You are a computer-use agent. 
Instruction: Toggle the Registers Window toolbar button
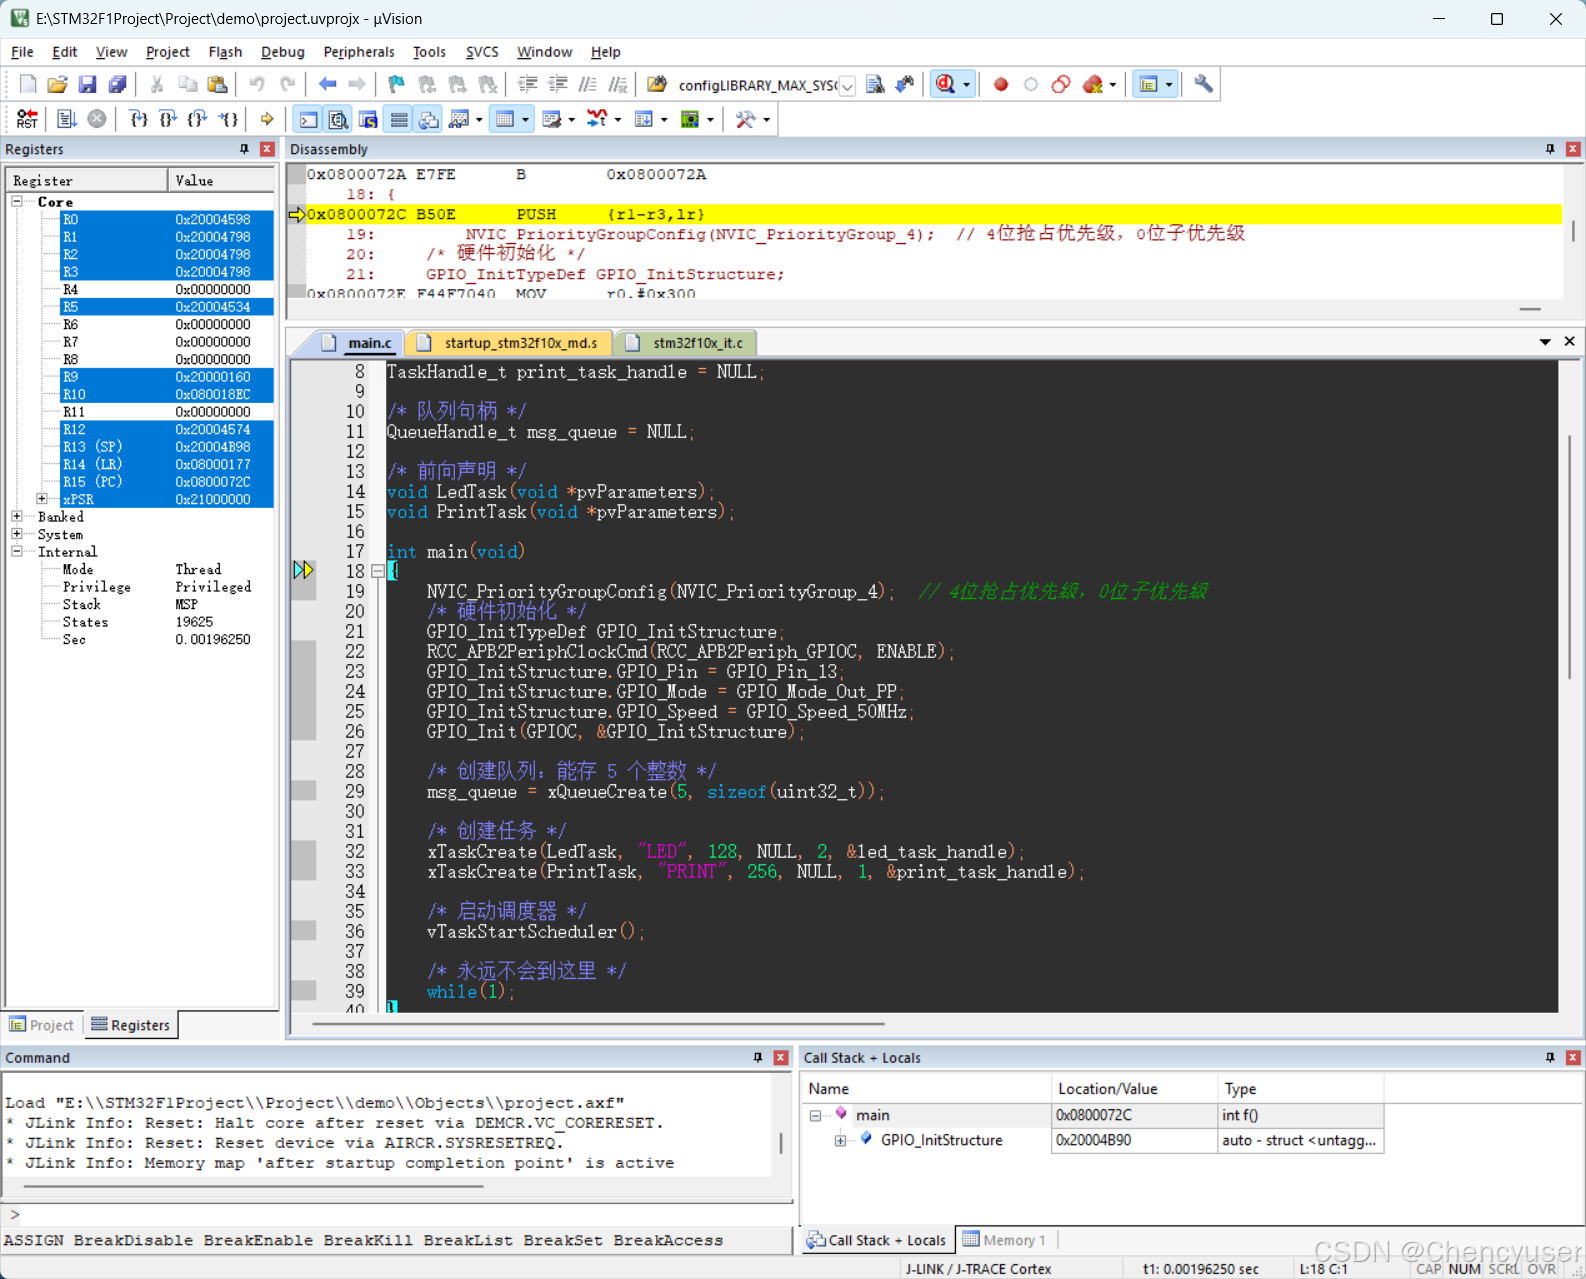point(399,119)
